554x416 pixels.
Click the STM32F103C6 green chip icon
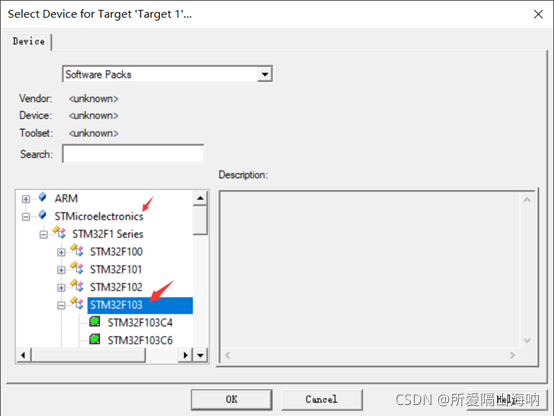click(x=95, y=339)
